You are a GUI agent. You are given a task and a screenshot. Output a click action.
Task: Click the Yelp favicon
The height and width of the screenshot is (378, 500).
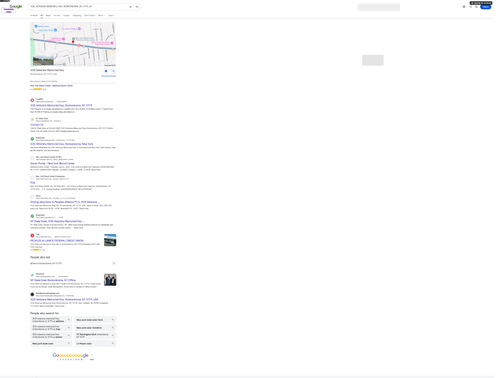pos(32,235)
